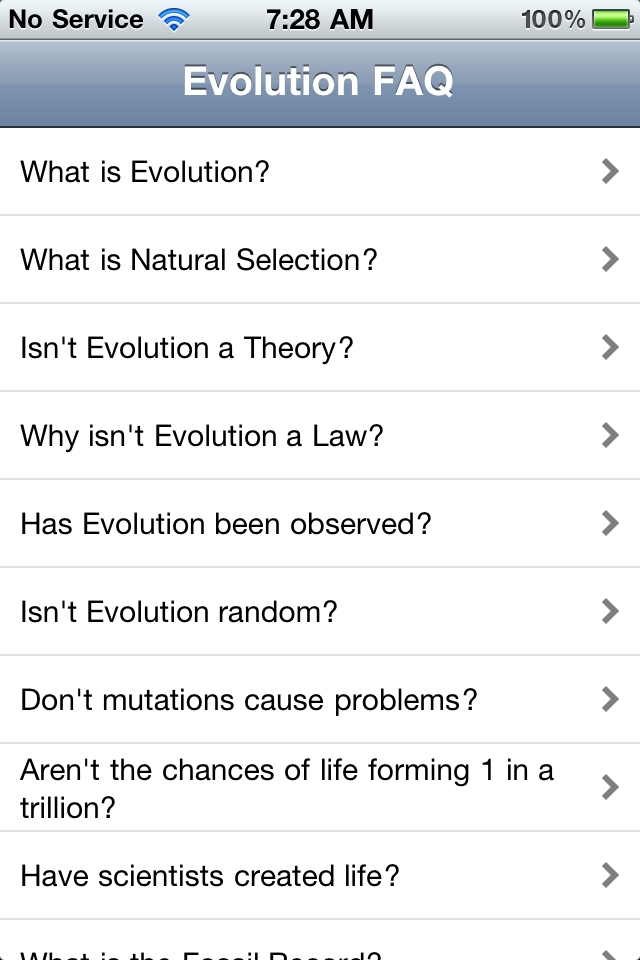Tap arrow beside Has Evolution been observed?
640x960 pixels.
[610, 524]
